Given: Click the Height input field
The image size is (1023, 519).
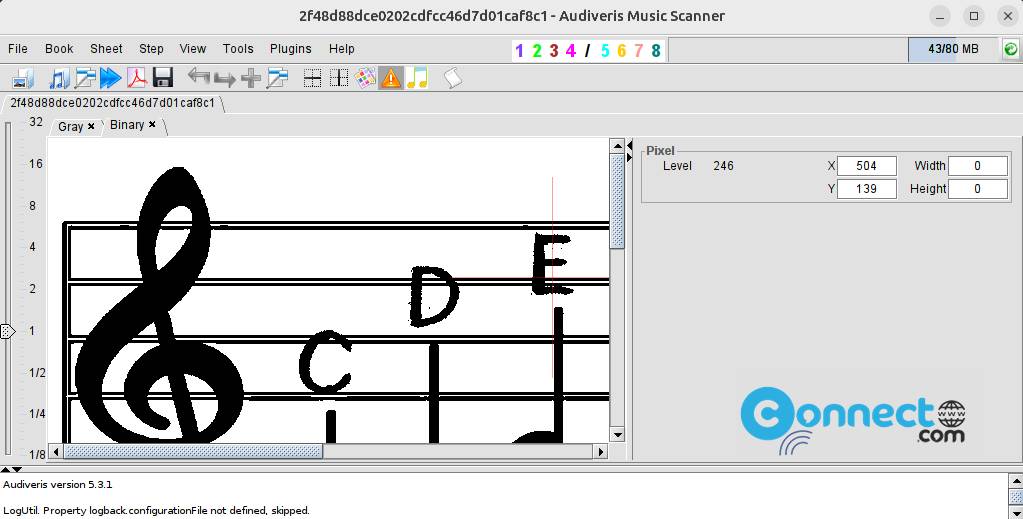Looking at the screenshot, I should (977, 189).
